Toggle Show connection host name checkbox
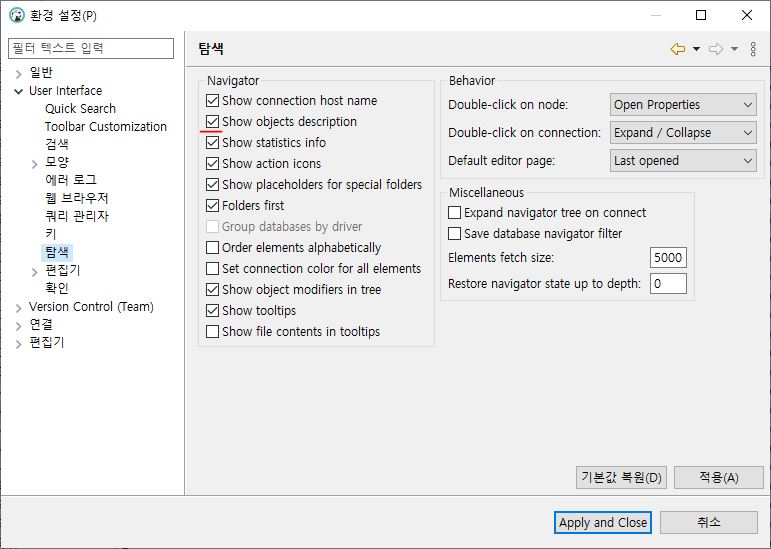 [212, 100]
